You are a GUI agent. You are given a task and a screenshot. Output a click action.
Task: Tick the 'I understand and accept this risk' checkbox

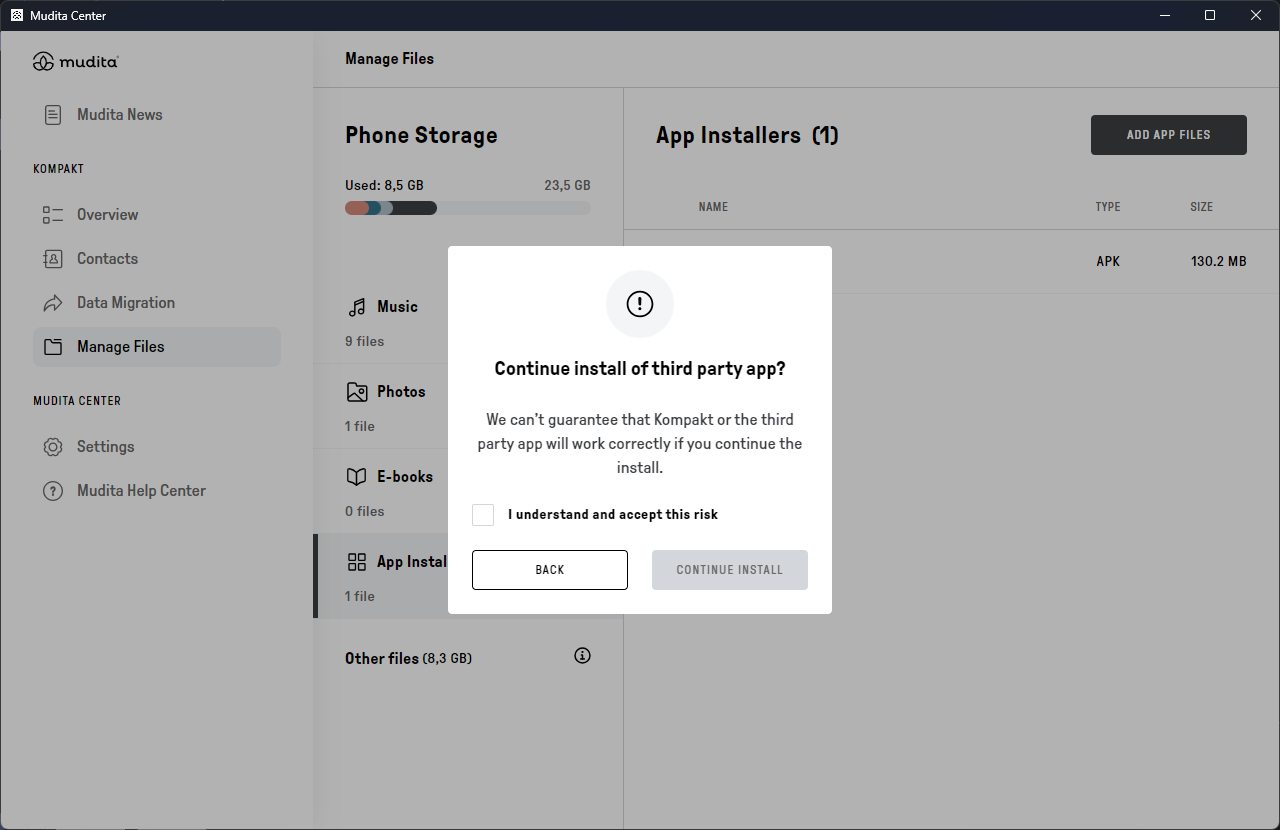coord(483,515)
